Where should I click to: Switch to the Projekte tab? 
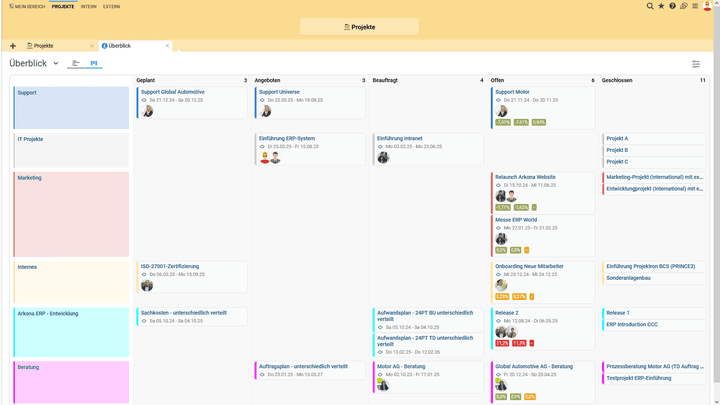tap(45, 46)
